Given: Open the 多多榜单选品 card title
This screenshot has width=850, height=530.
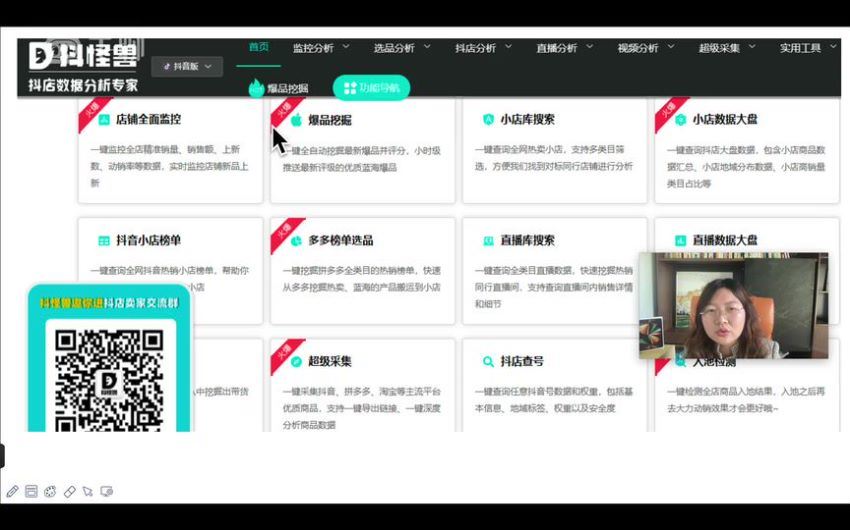Looking at the screenshot, I should [341, 241].
